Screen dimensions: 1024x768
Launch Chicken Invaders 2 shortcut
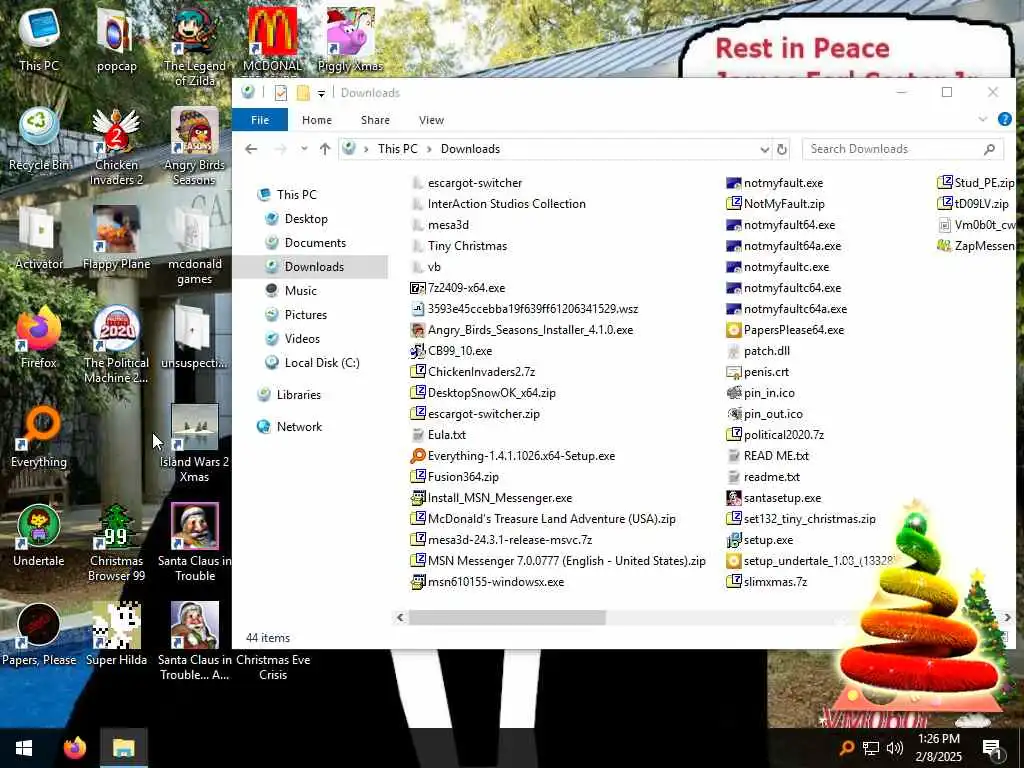click(116, 146)
